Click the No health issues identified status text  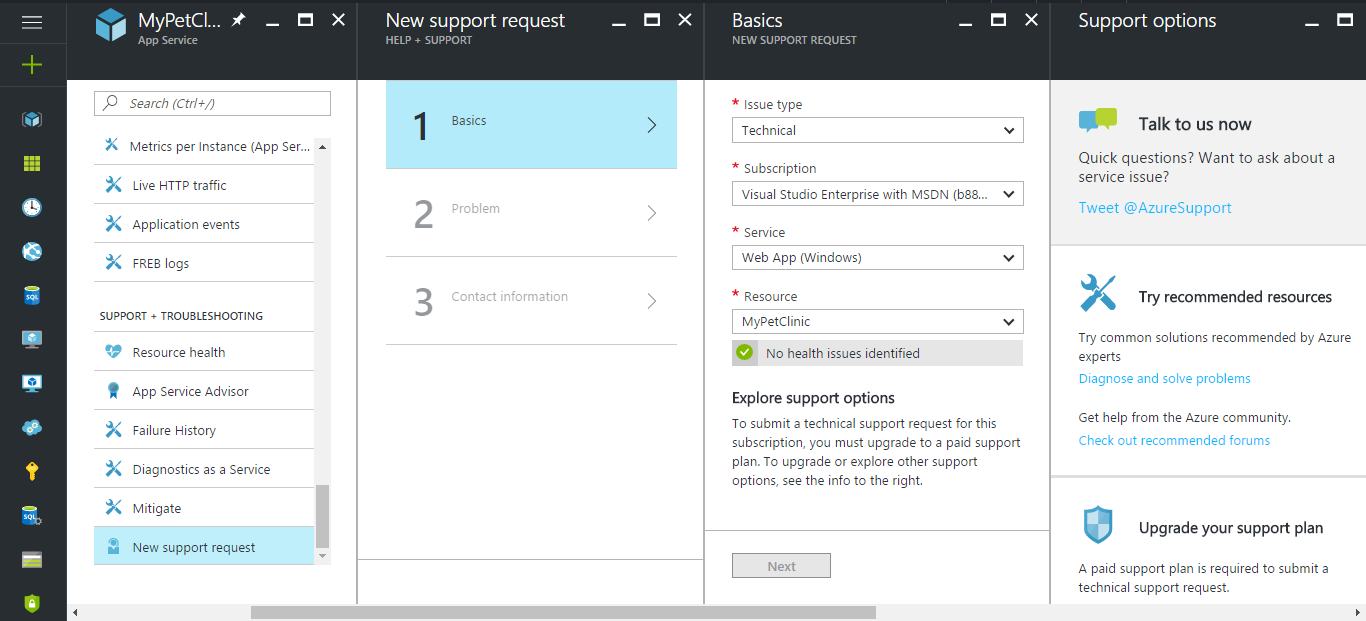pos(842,353)
